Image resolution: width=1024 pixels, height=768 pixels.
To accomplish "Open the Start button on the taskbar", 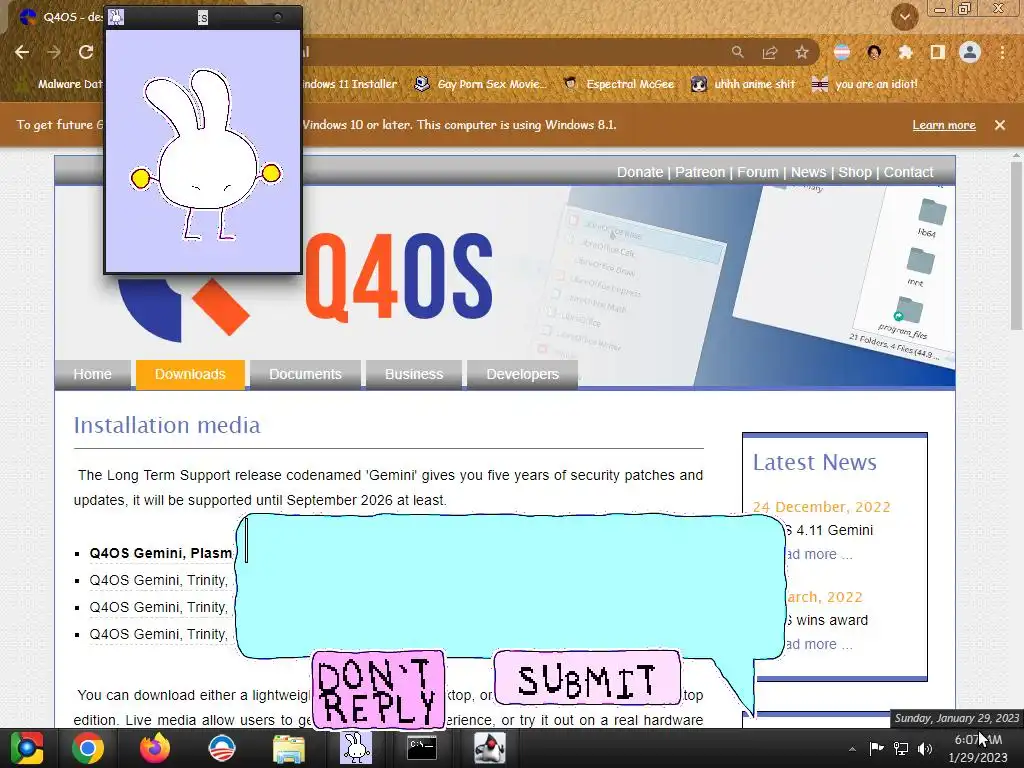I will click(27, 748).
